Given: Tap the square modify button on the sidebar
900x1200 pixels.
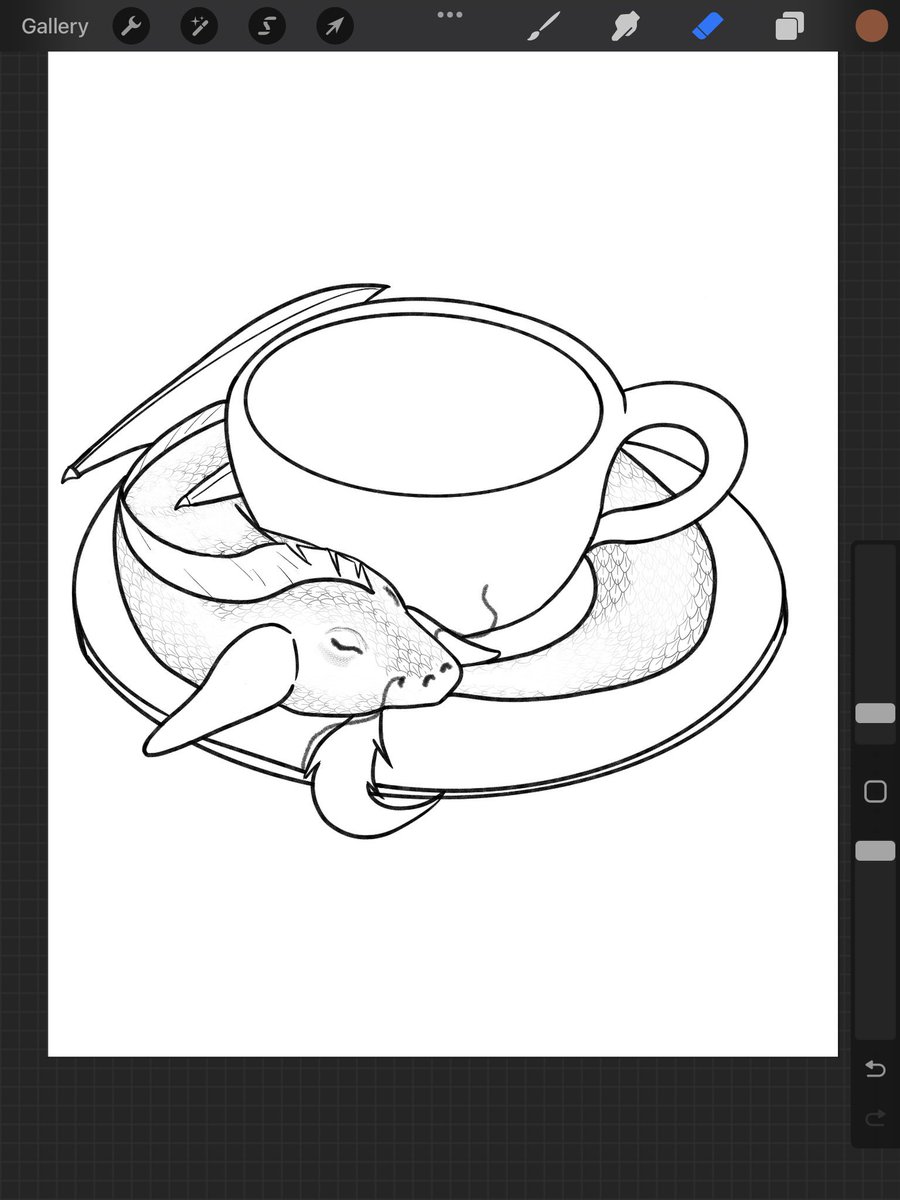Looking at the screenshot, I should pos(875,792).
